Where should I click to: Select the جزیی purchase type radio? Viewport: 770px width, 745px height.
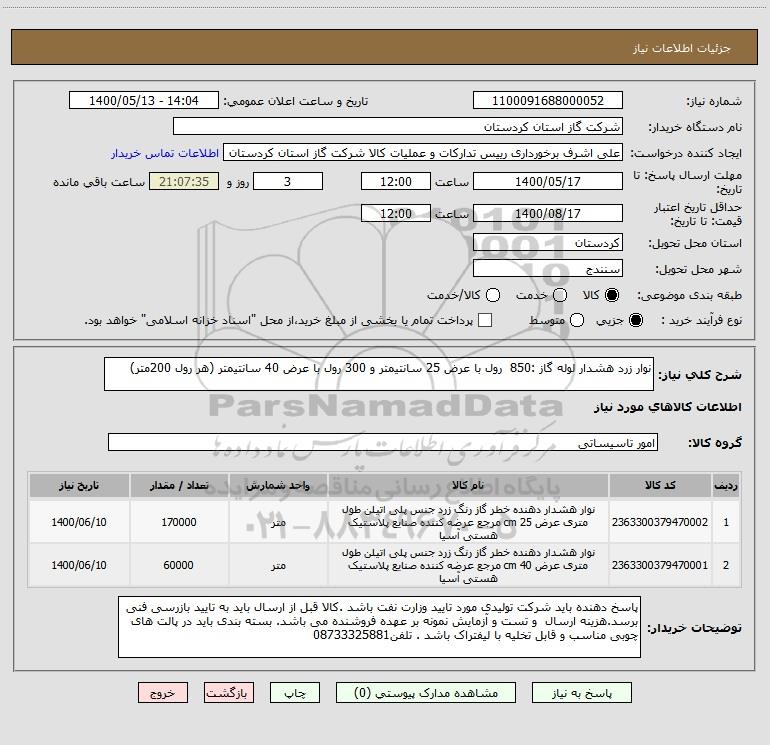tap(635, 320)
